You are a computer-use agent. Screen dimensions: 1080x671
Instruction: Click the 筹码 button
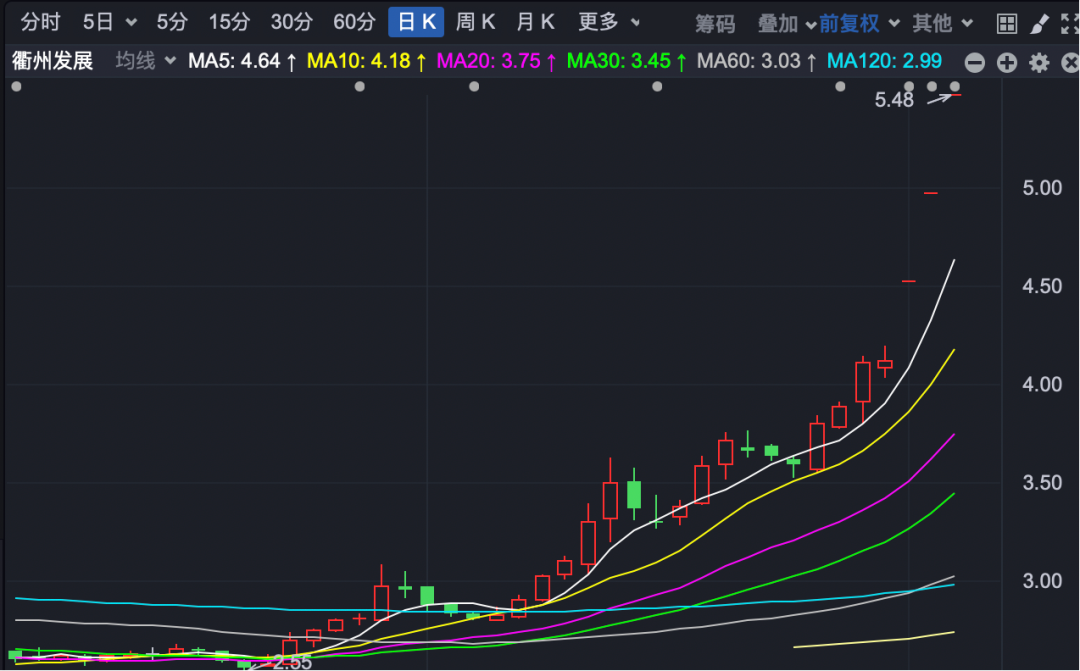715,23
